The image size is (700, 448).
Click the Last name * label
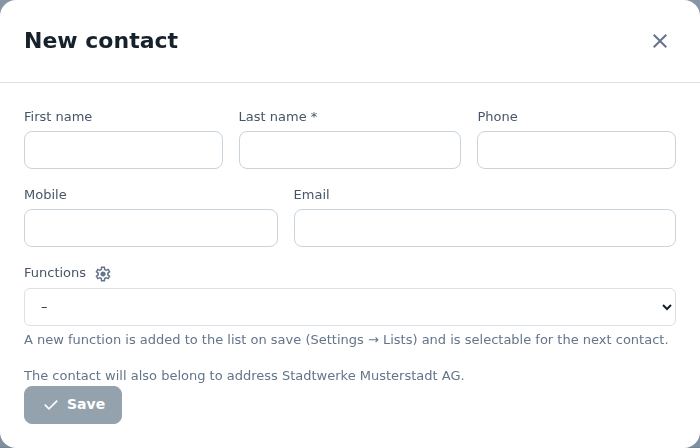pyautogui.click(x=278, y=116)
